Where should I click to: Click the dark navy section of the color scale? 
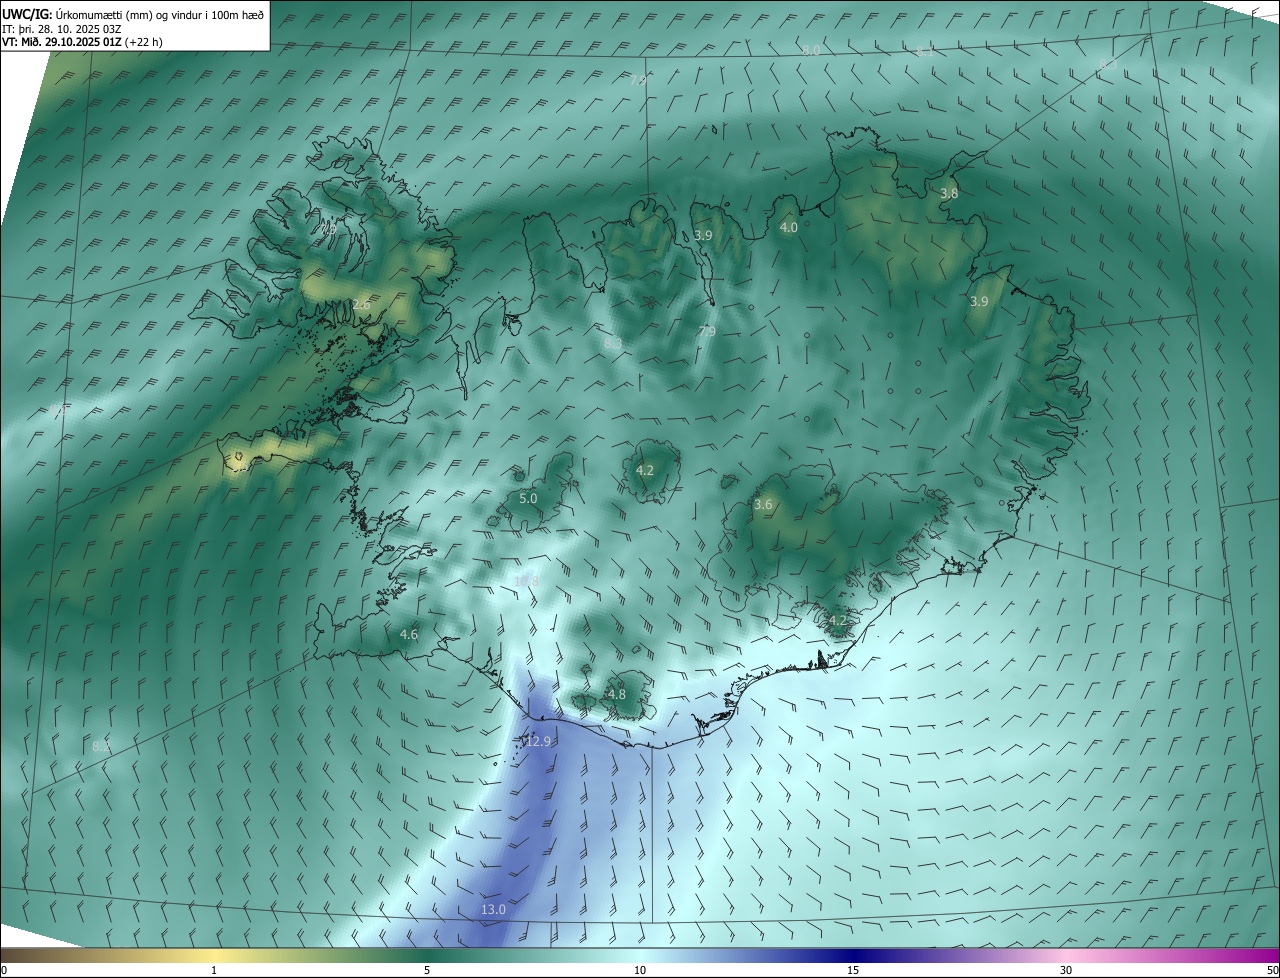pos(853,955)
